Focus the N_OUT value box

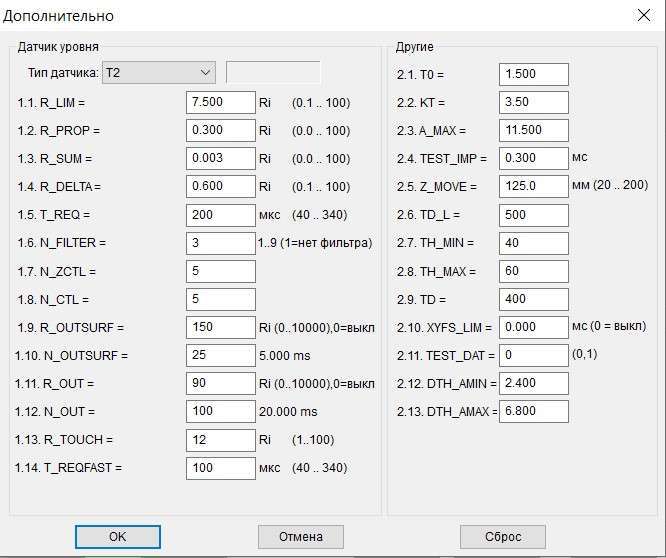tap(220, 412)
